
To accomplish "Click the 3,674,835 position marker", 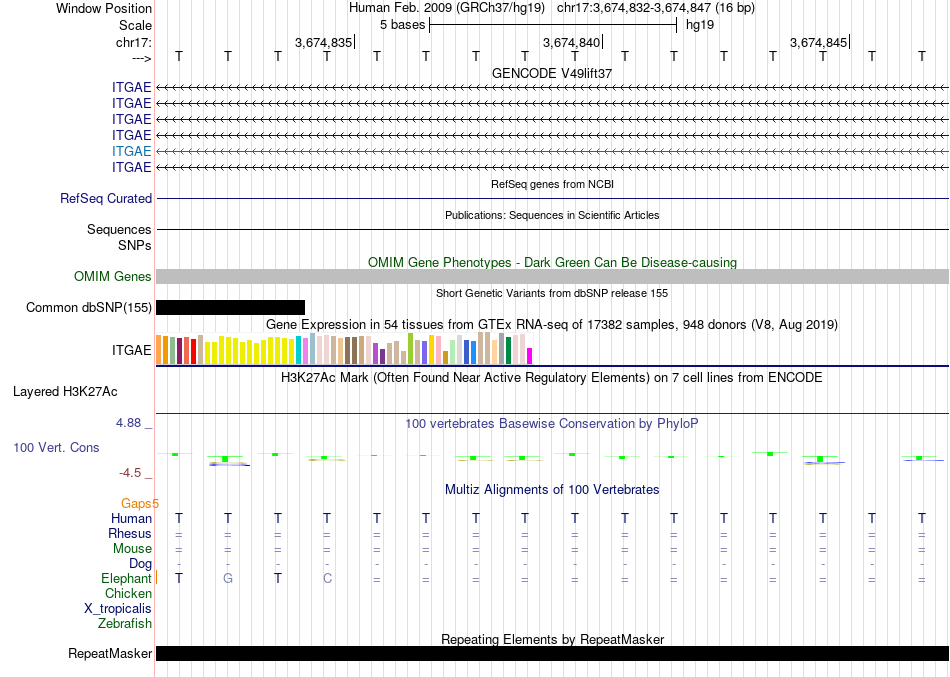I will (x=324, y=42).
